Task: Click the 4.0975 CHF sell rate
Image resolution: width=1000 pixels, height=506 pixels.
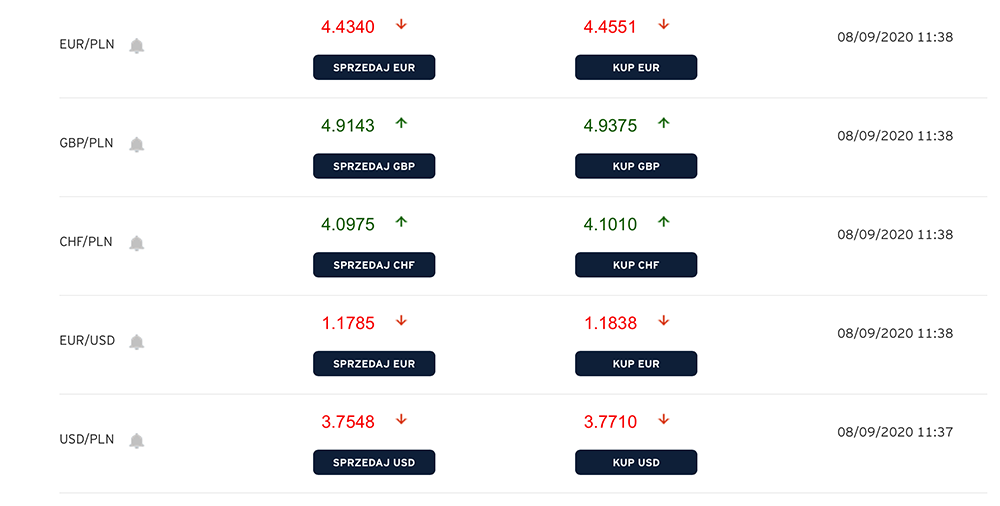Action: coord(348,225)
